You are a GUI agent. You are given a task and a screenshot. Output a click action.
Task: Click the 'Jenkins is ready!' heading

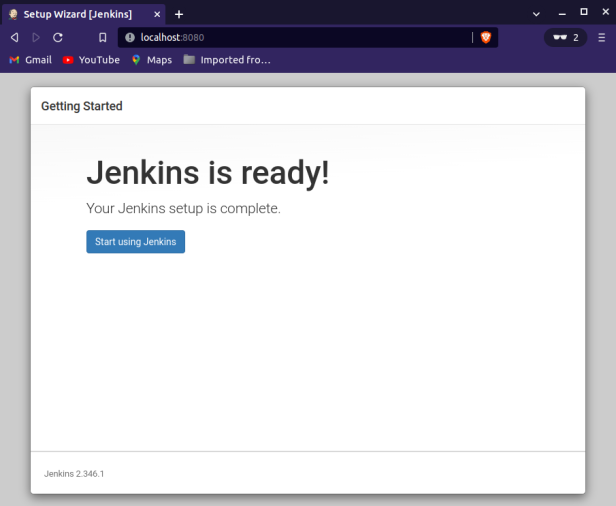click(x=207, y=173)
